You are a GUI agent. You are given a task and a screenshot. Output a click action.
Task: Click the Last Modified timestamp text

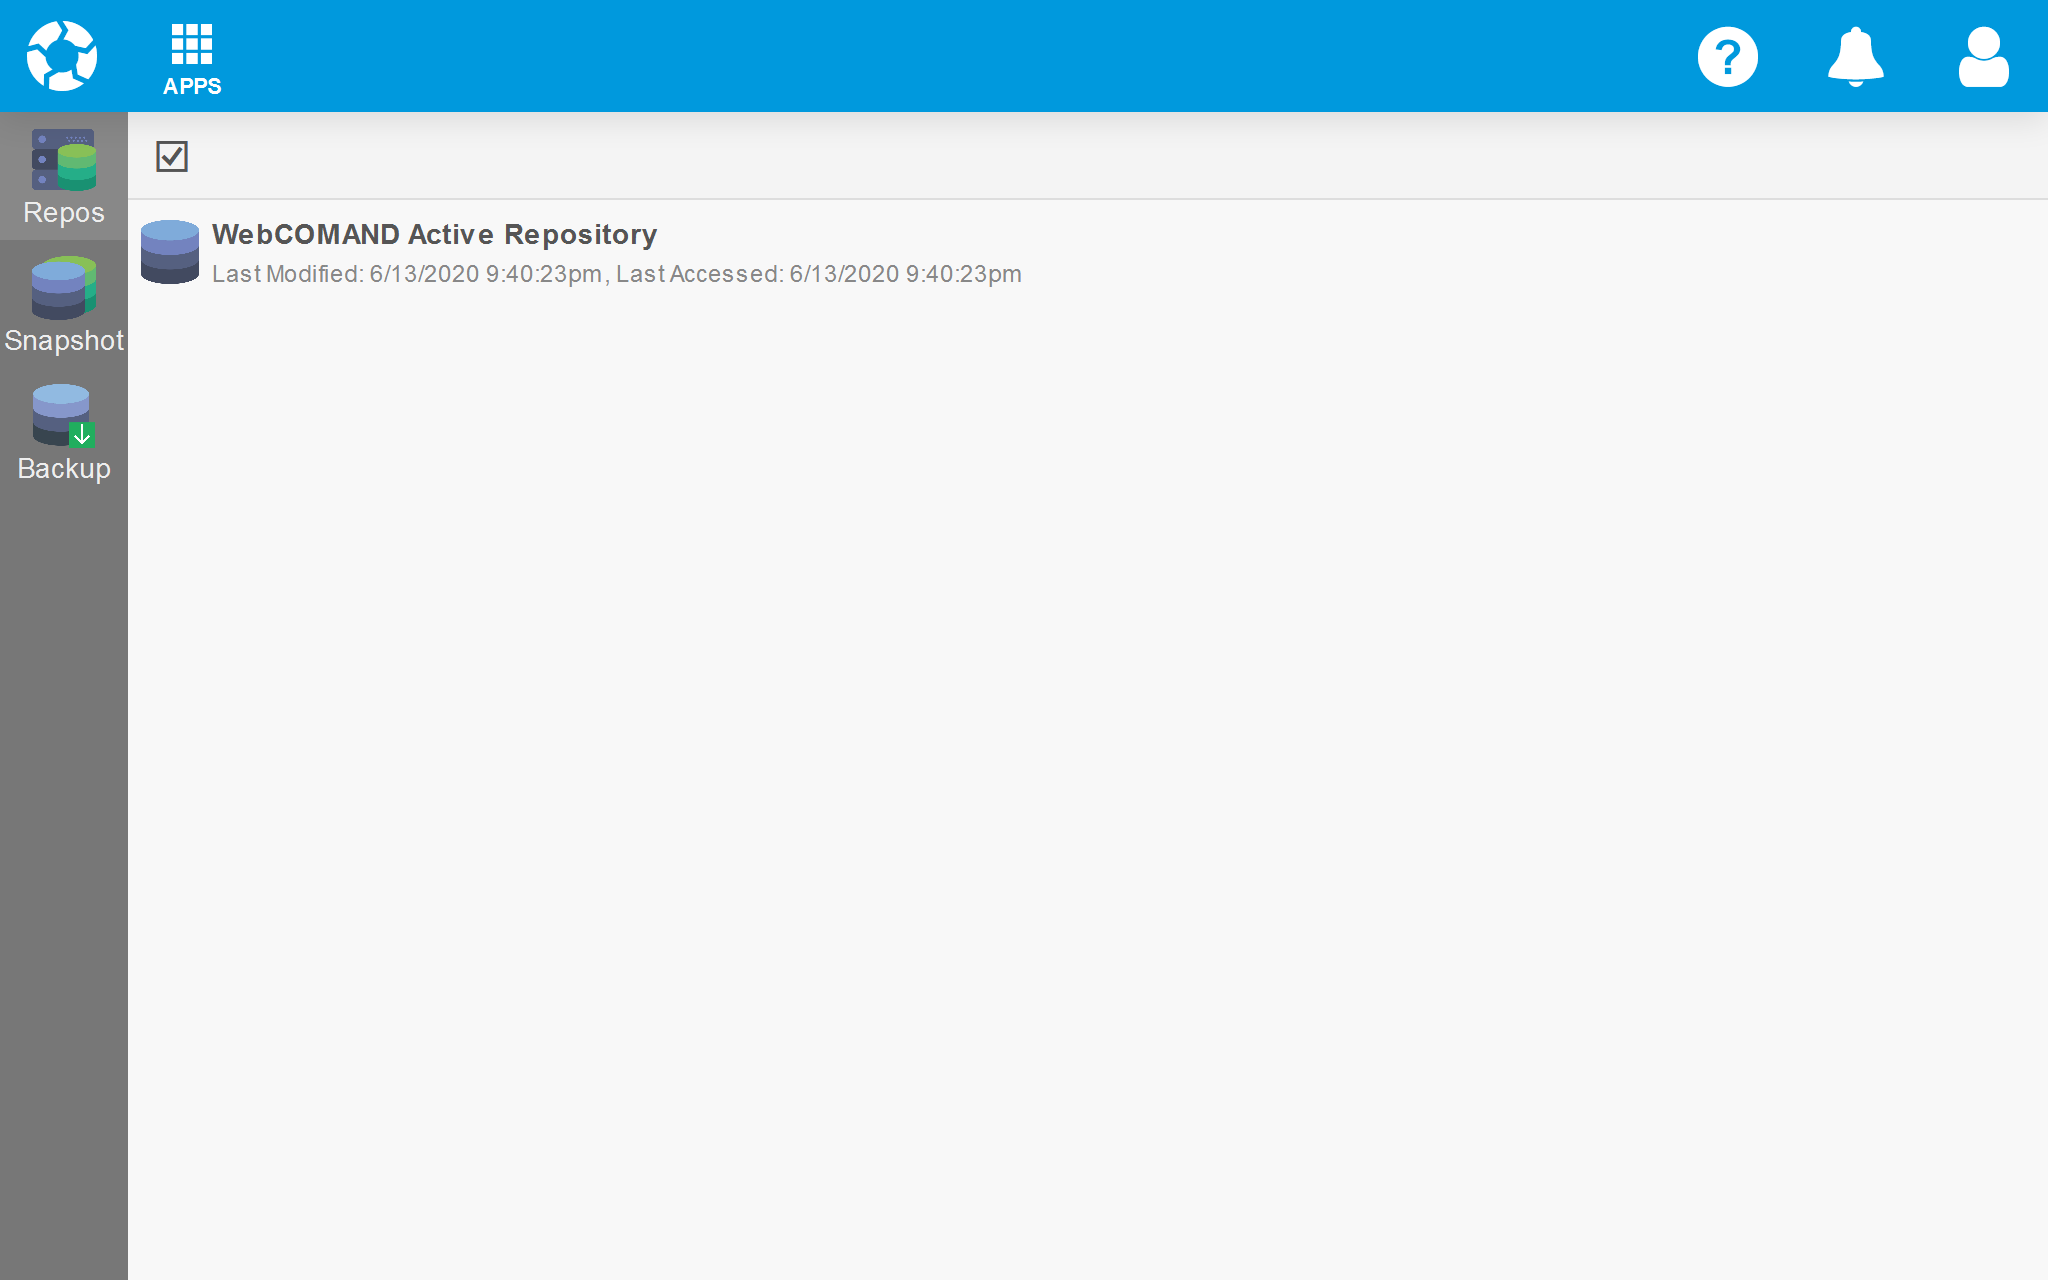(x=407, y=274)
